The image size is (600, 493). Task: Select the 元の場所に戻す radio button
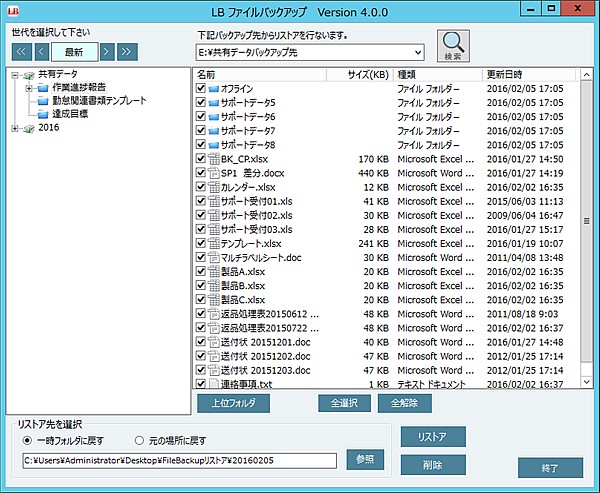click(138, 440)
